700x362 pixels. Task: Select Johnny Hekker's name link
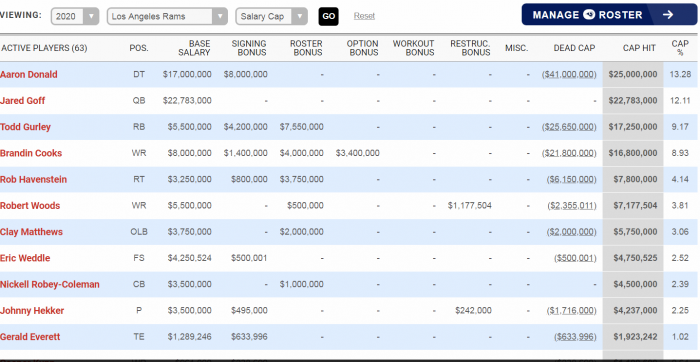(x=32, y=311)
